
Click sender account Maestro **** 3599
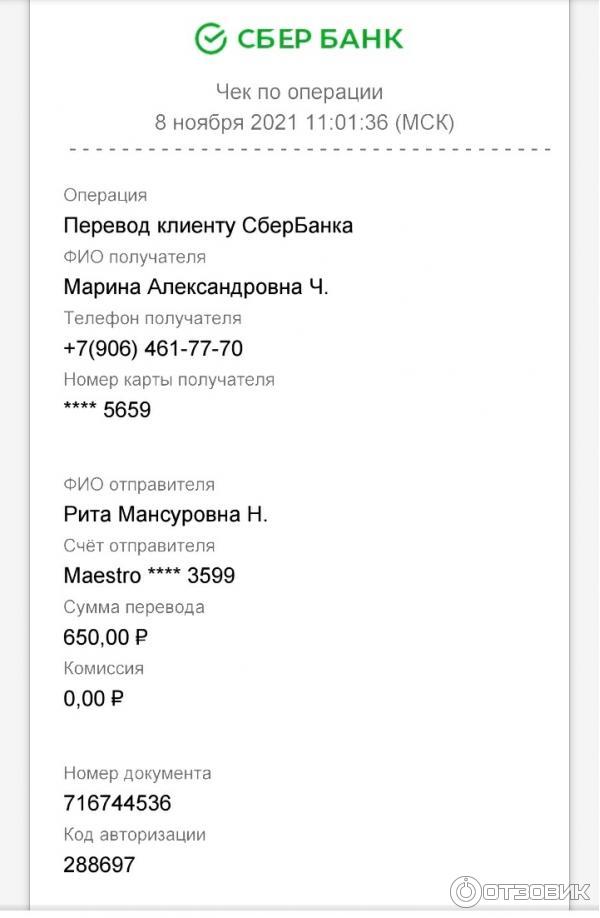tap(149, 576)
